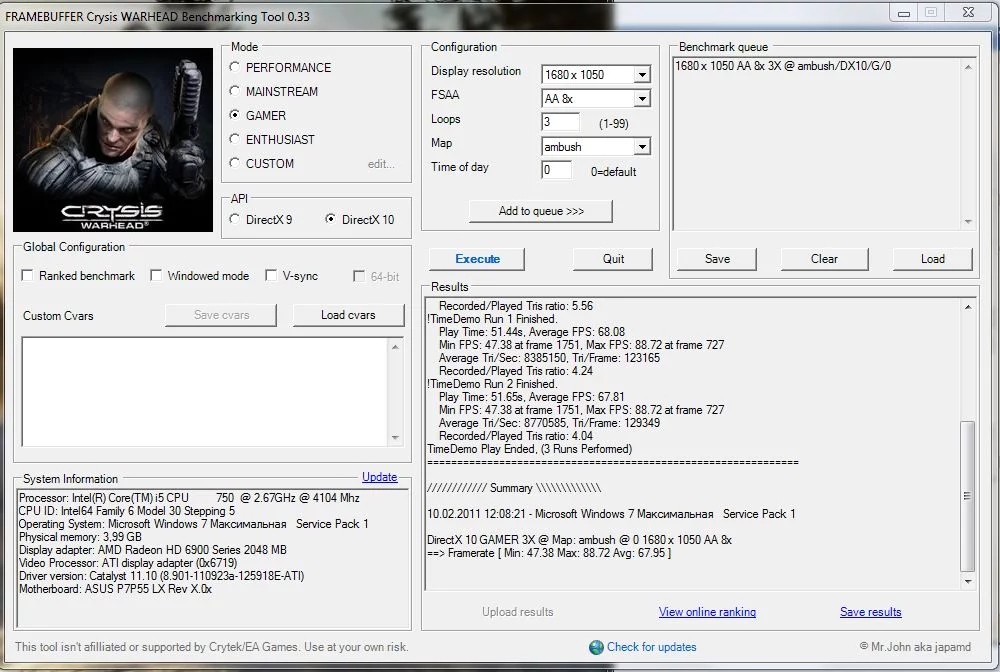Screen dimensions: 1000x672
Task: Clear the benchmark queue
Action: [x=824, y=259]
